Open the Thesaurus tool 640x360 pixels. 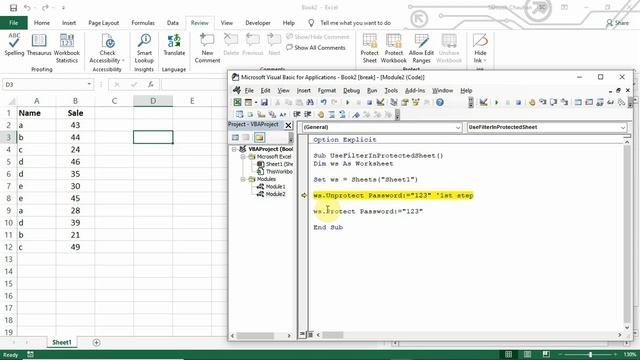(x=39, y=45)
